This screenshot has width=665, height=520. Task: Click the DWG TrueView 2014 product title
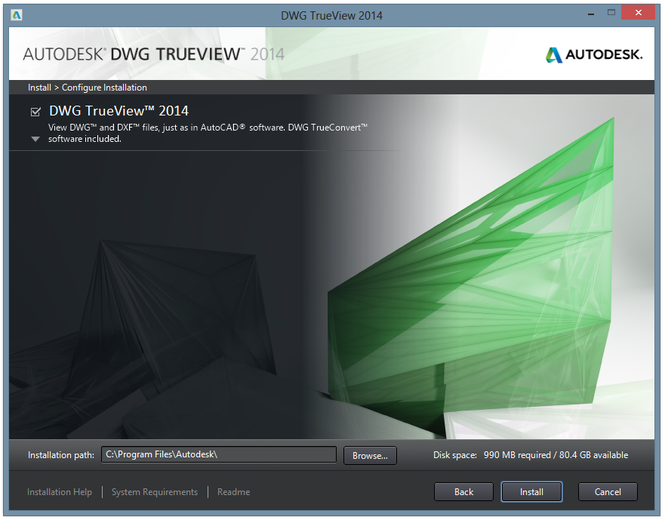[x=119, y=111]
